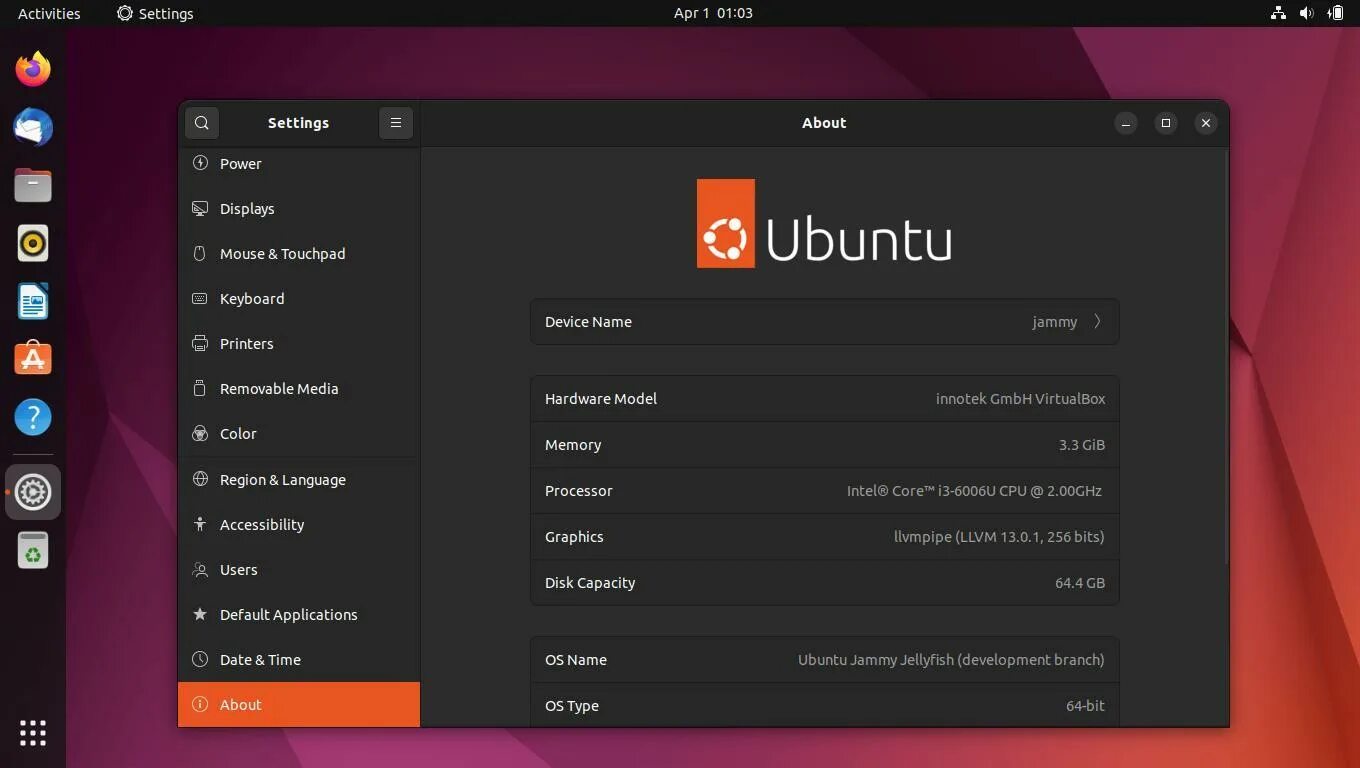
Task: Select the About panel in sidebar
Action: pos(299,704)
